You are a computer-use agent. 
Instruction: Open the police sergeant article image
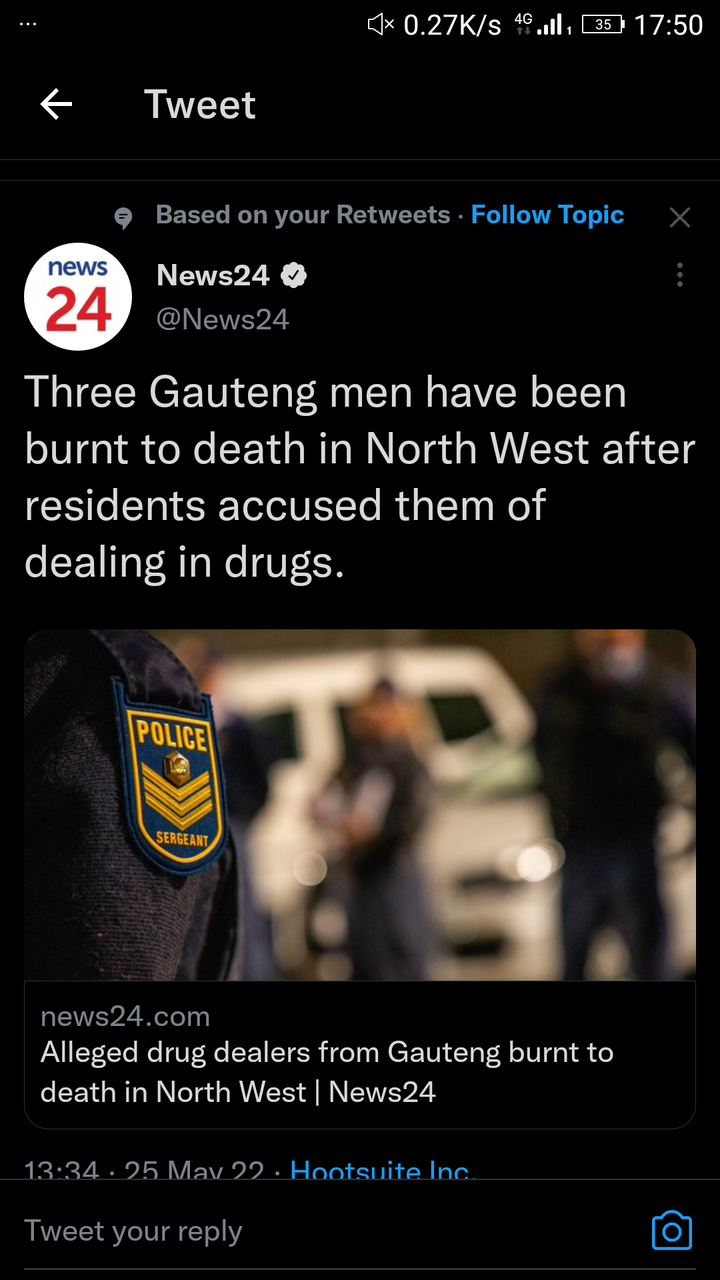(360, 805)
